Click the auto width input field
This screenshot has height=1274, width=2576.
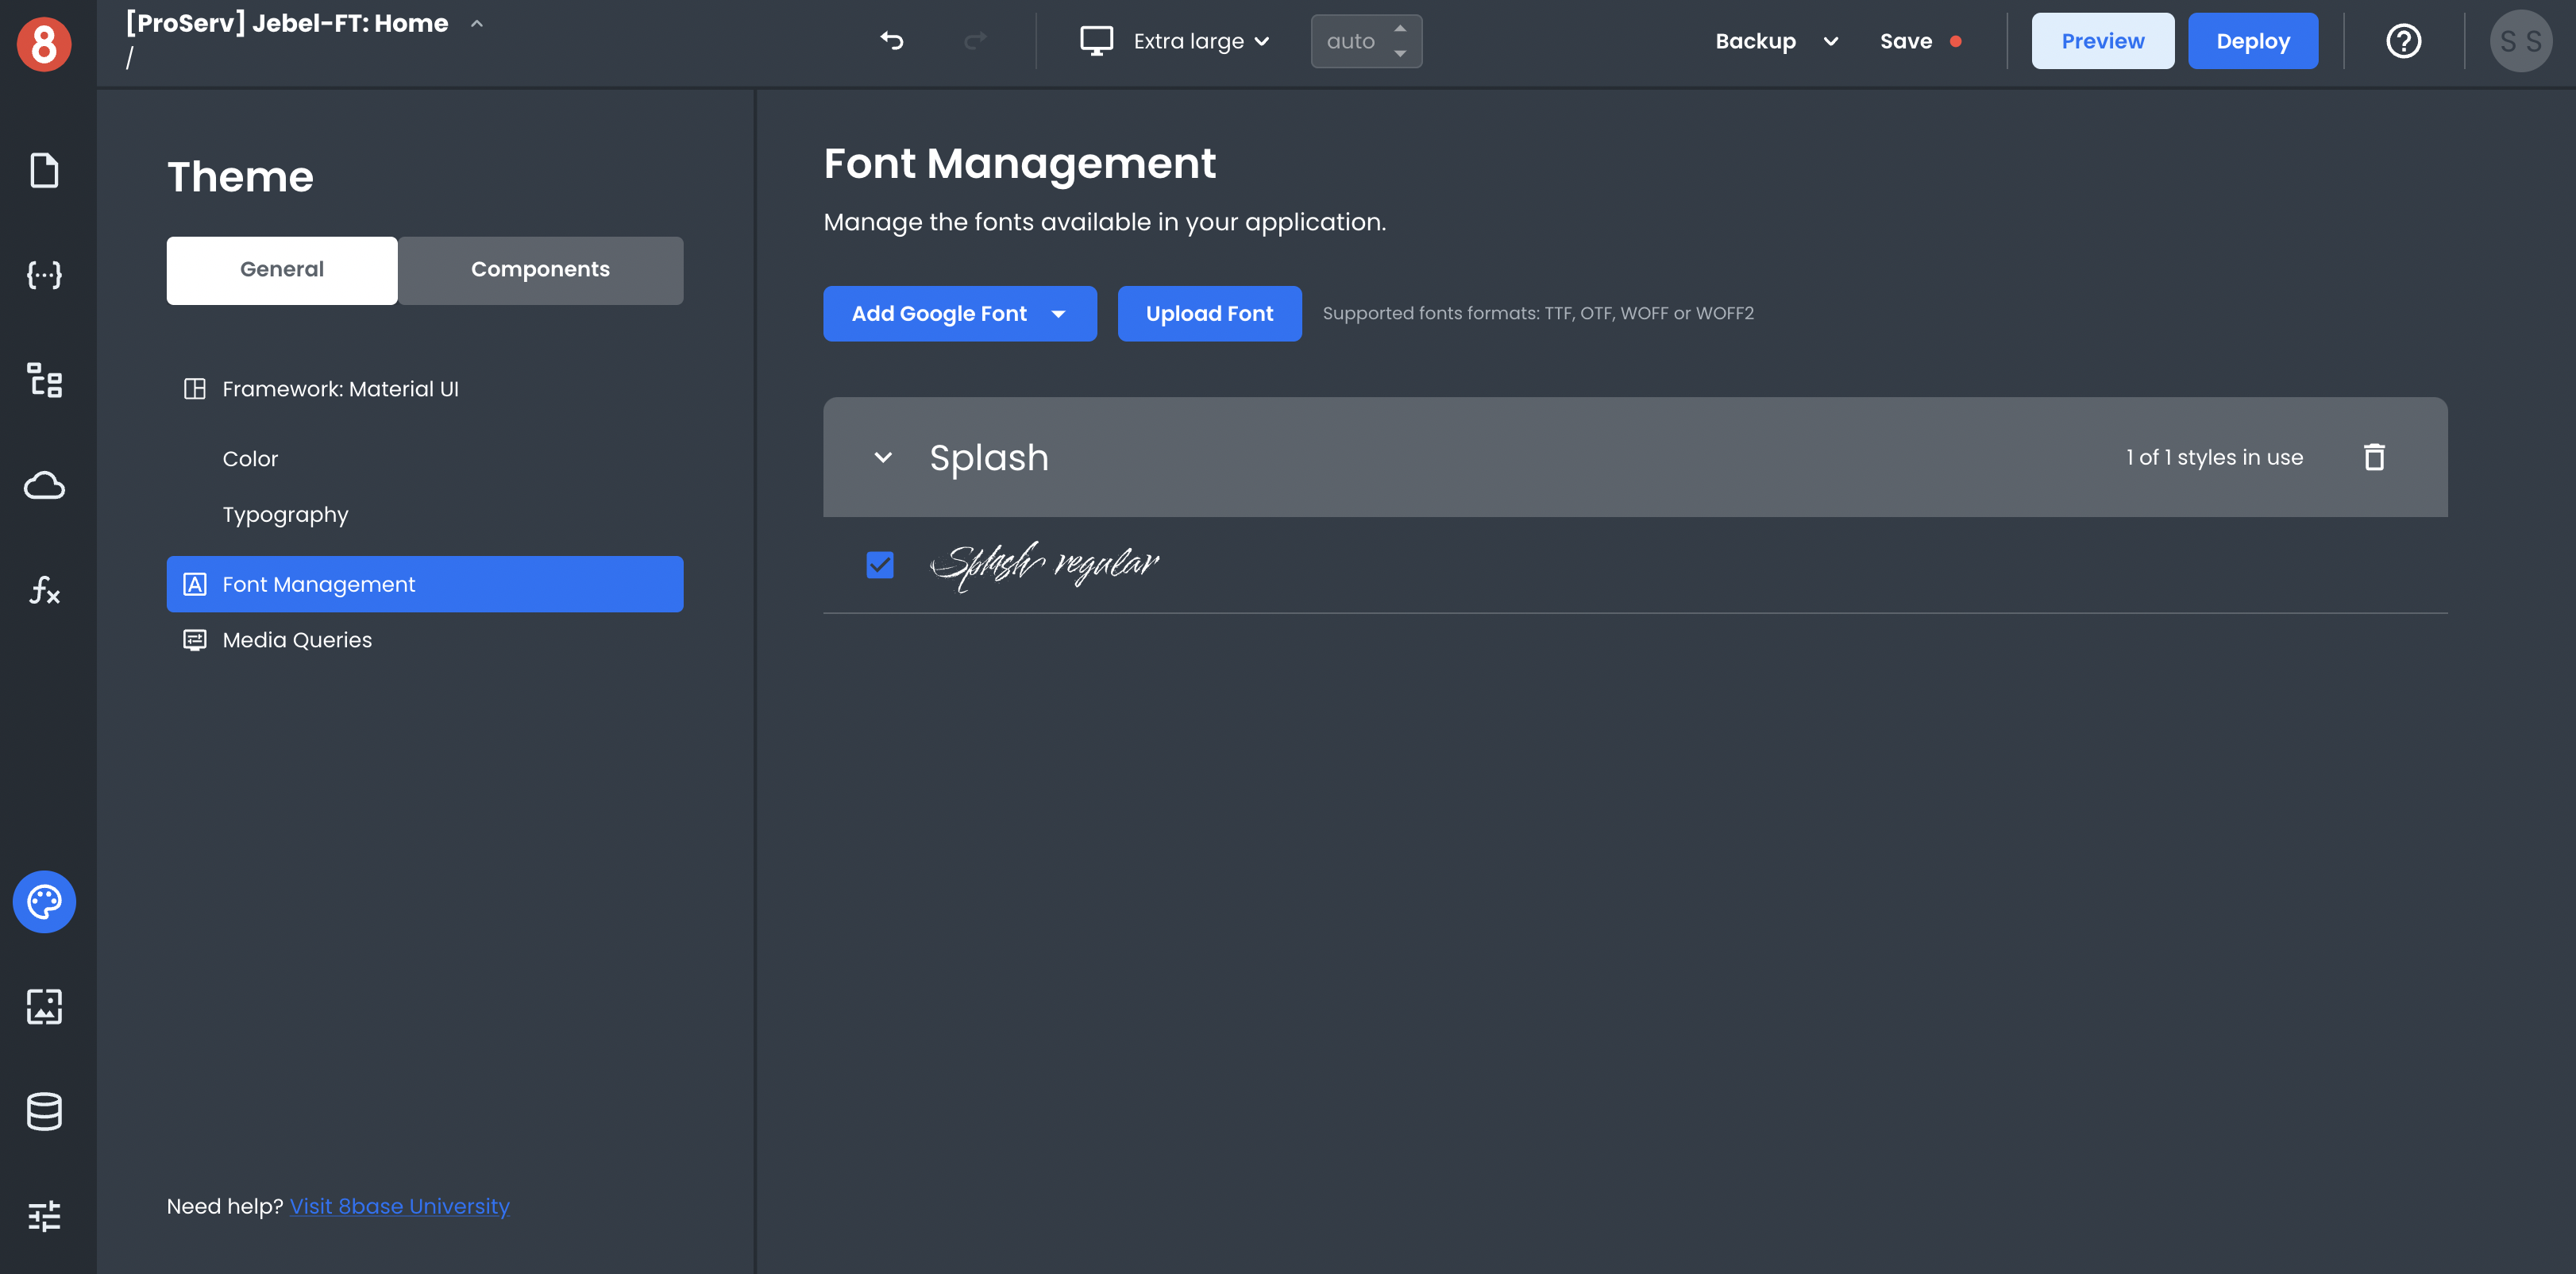click(1351, 41)
